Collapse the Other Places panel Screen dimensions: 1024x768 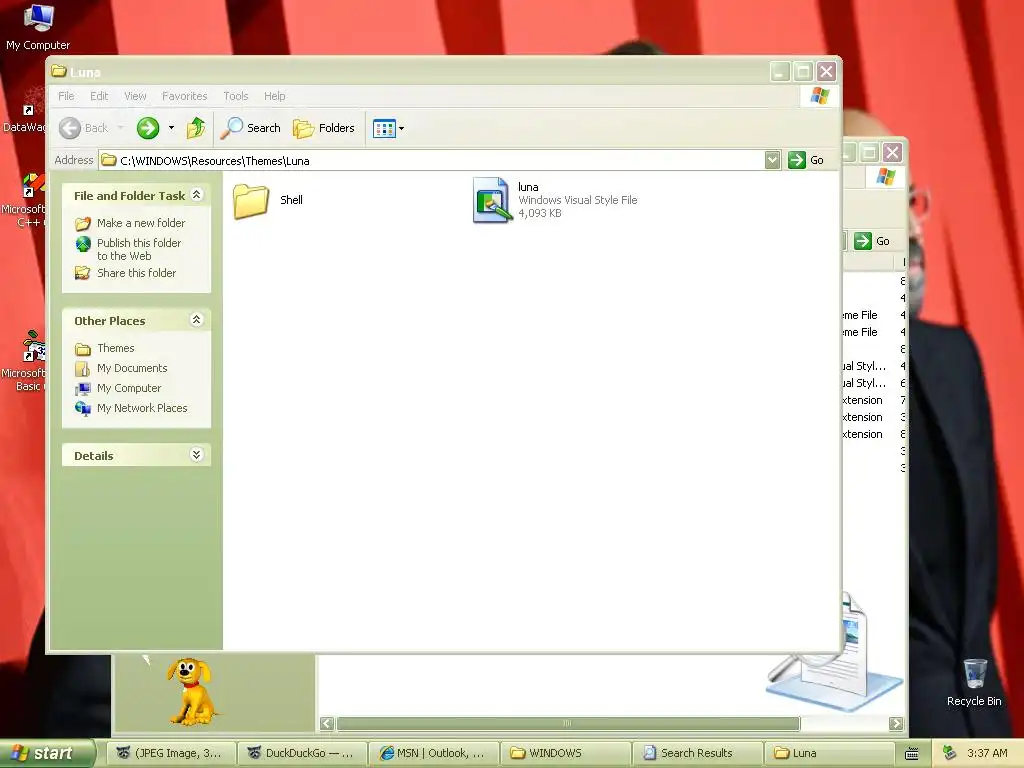[x=197, y=319]
